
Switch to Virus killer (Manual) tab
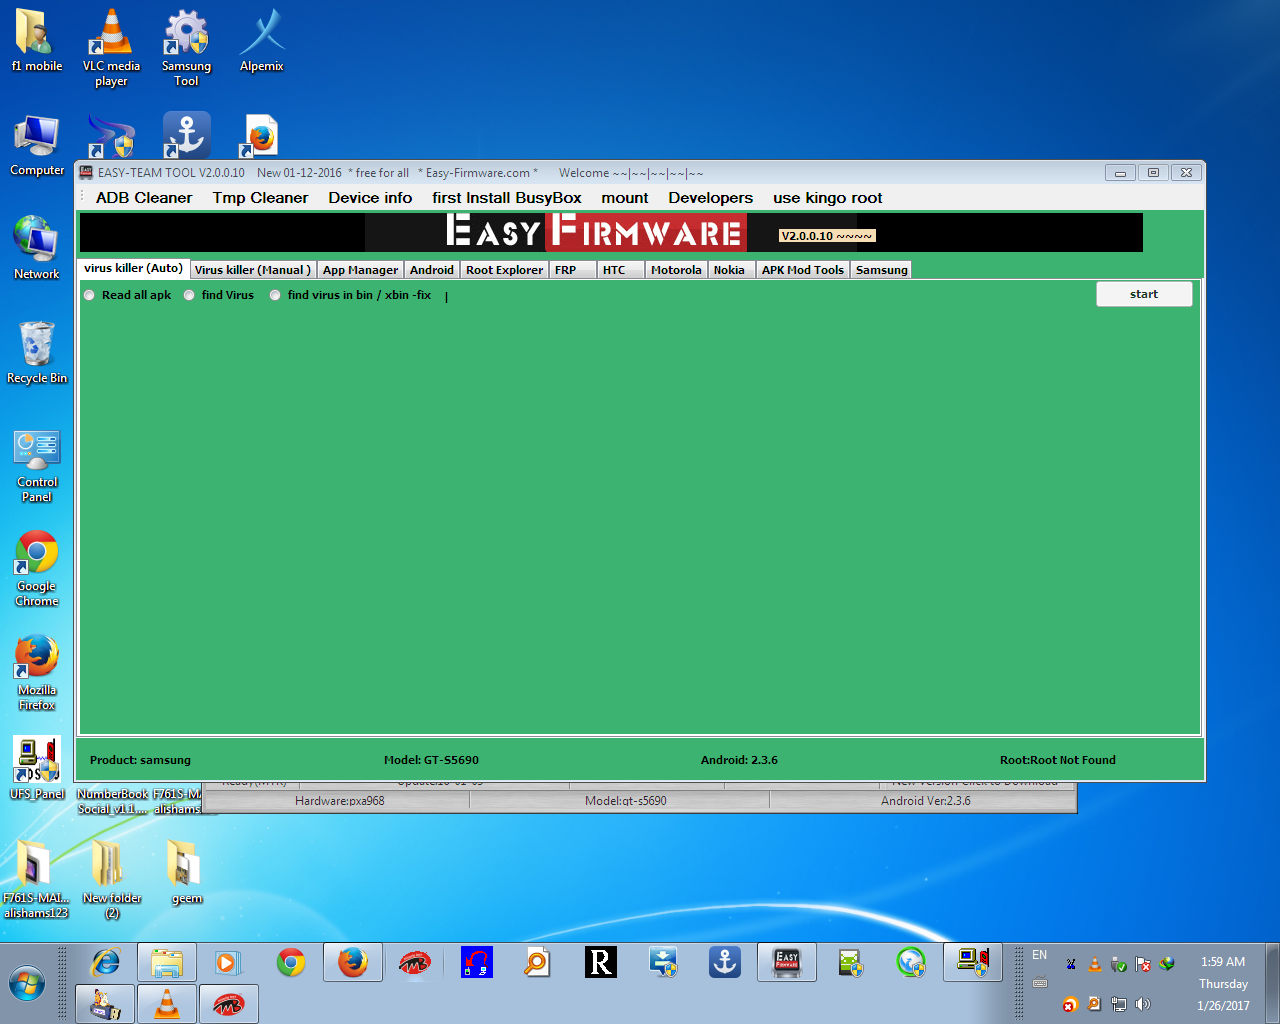pyautogui.click(x=253, y=270)
